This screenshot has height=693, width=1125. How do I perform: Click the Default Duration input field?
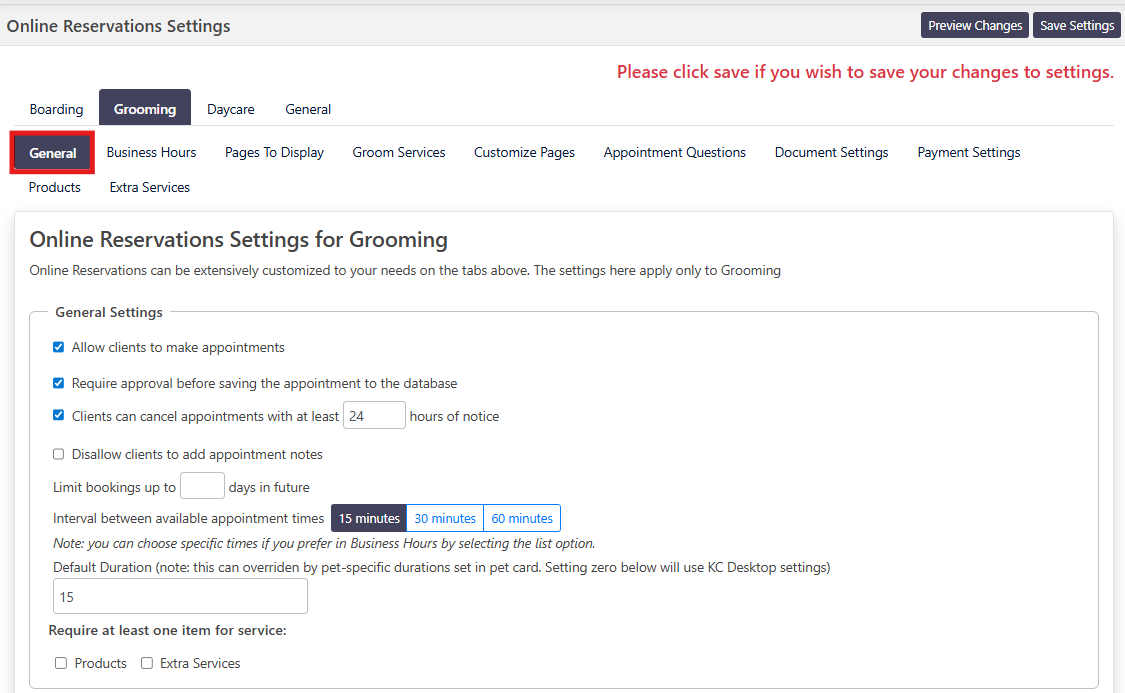(x=180, y=597)
